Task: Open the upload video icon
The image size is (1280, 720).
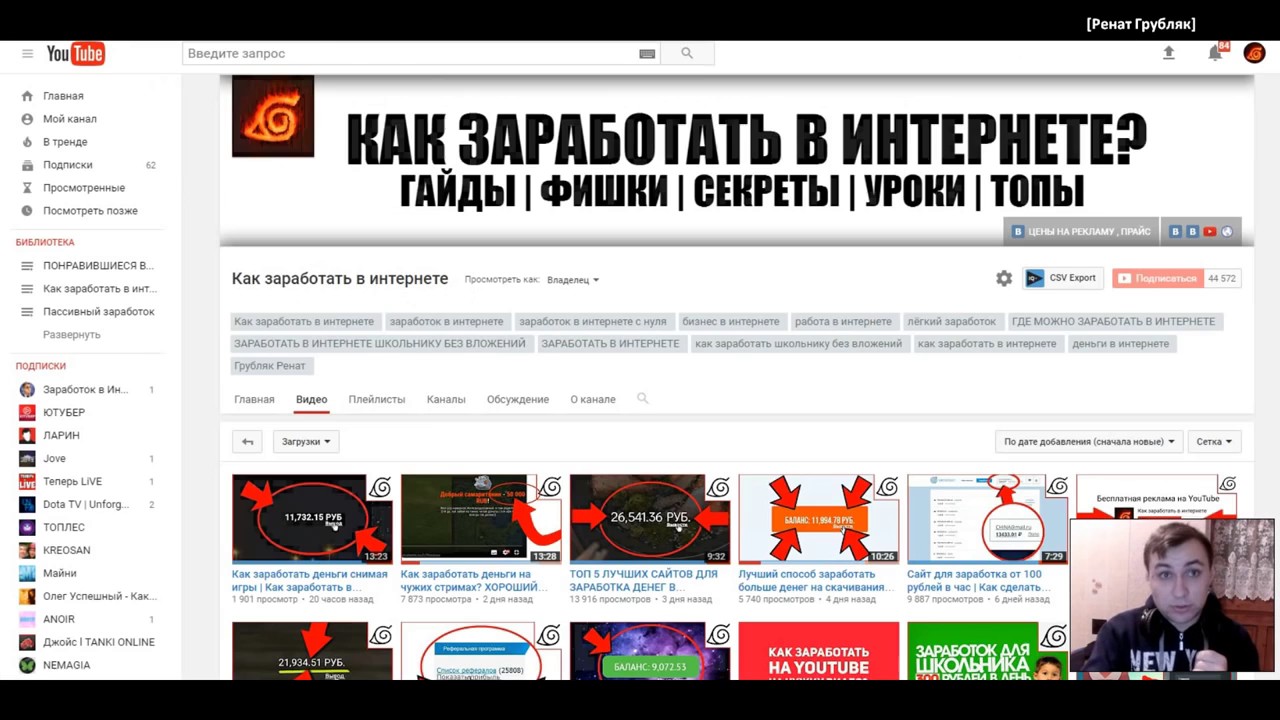Action: coord(1168,53)
